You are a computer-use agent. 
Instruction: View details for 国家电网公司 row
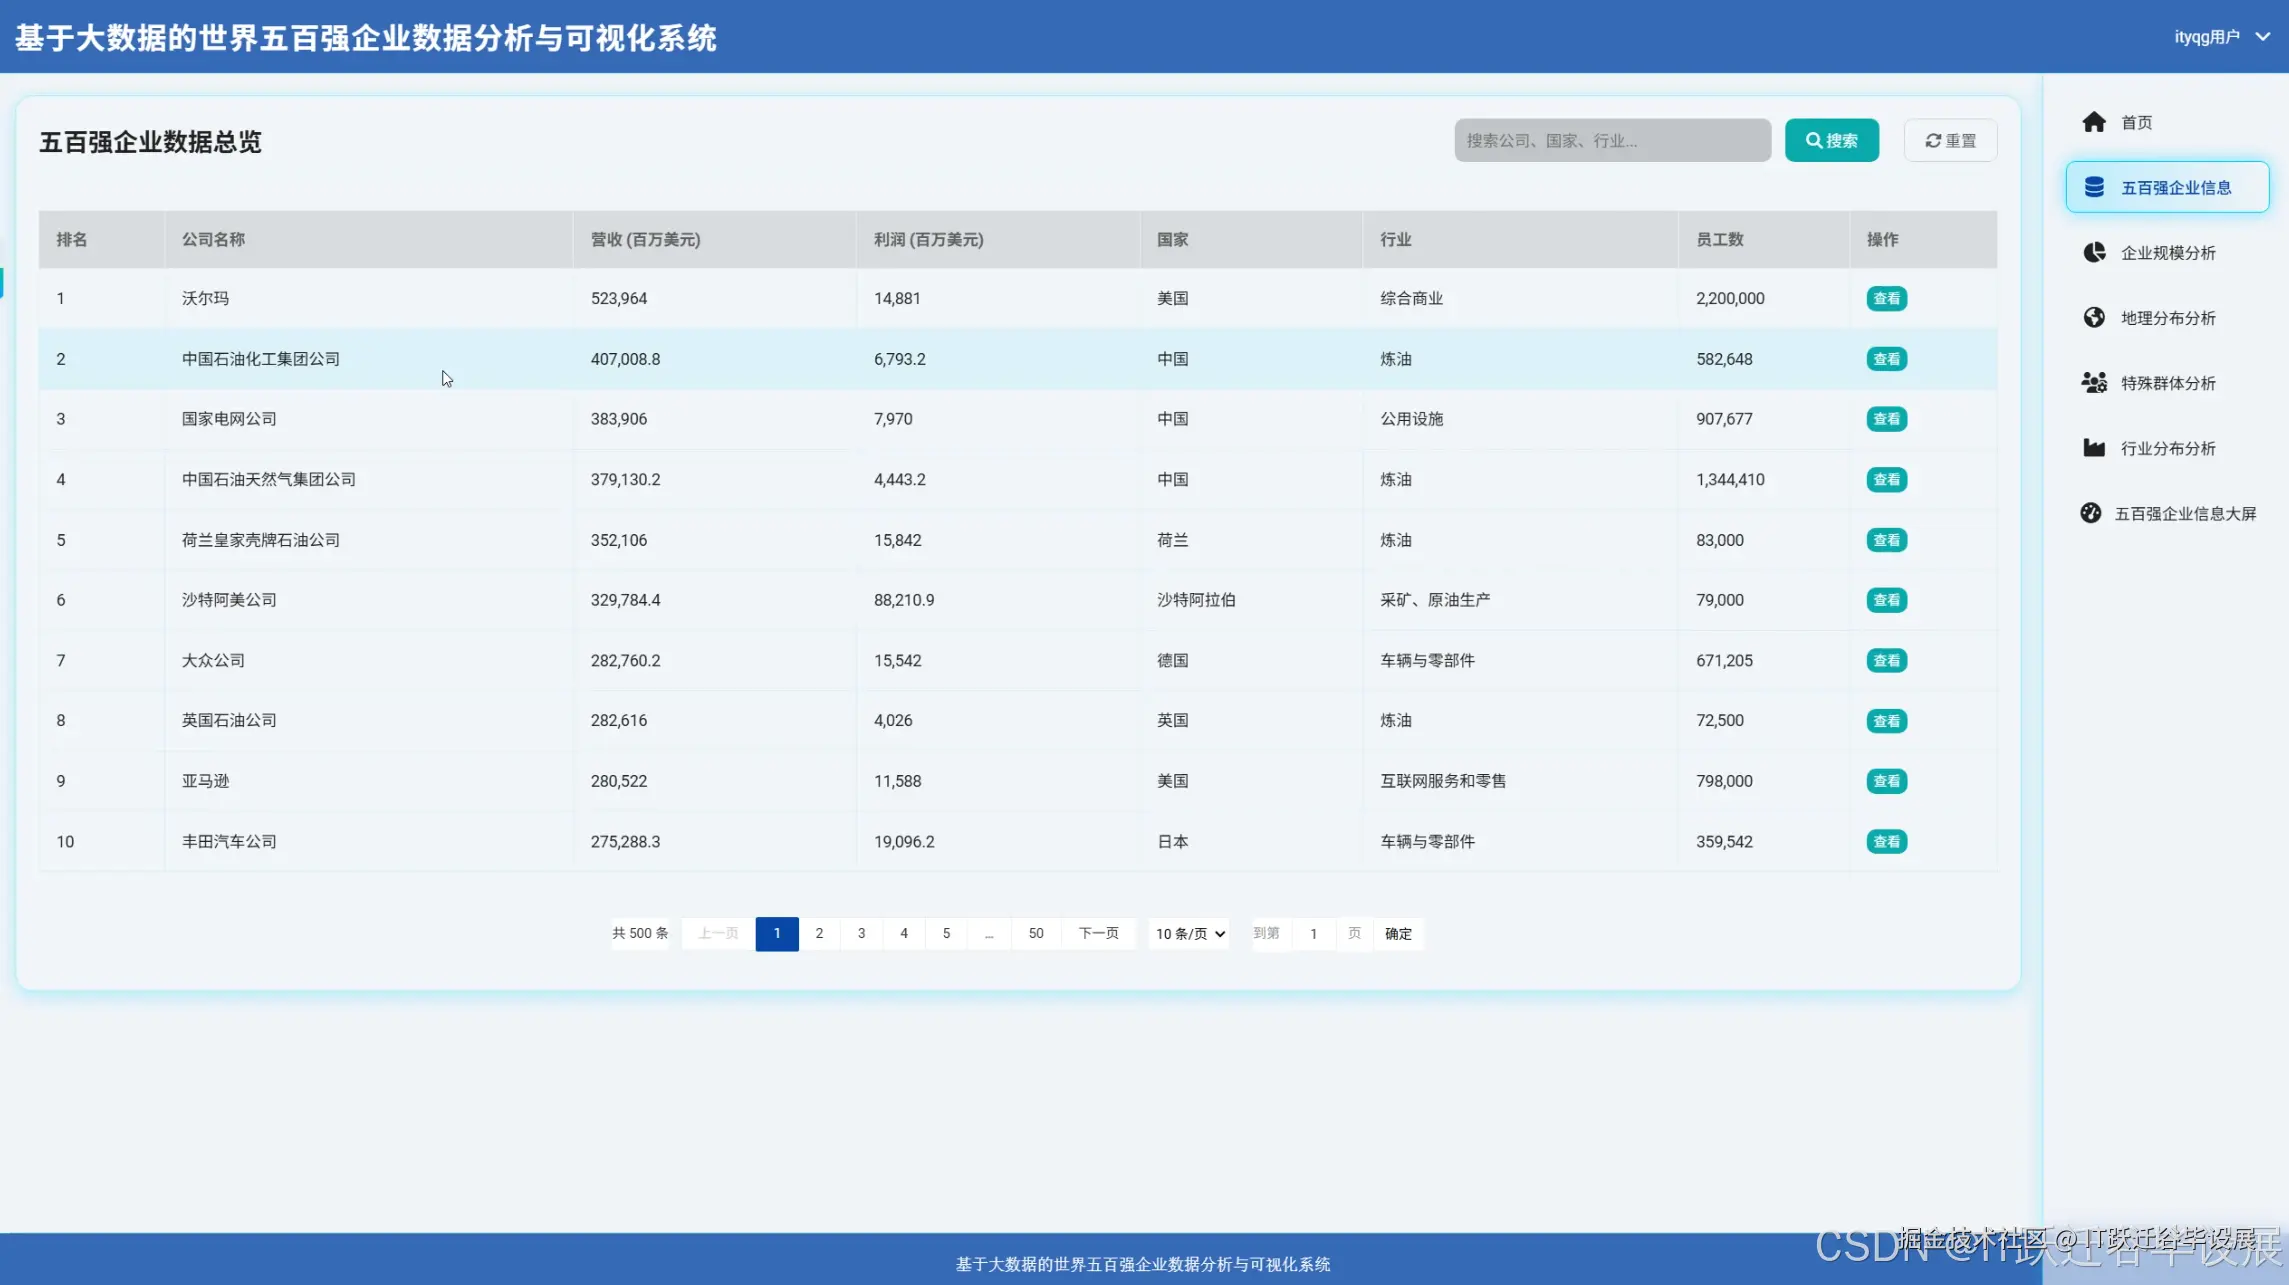(x=1886, y=419)
